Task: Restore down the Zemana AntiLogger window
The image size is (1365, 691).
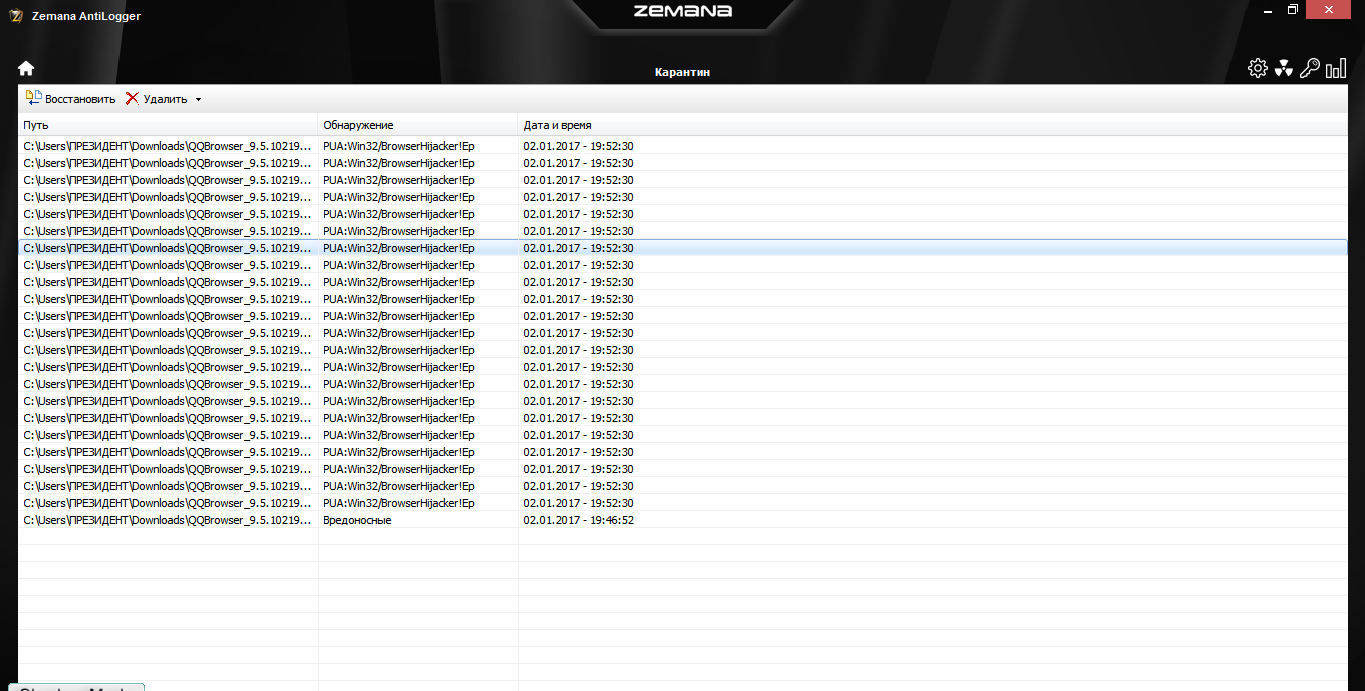Action: pos(1293,9)
